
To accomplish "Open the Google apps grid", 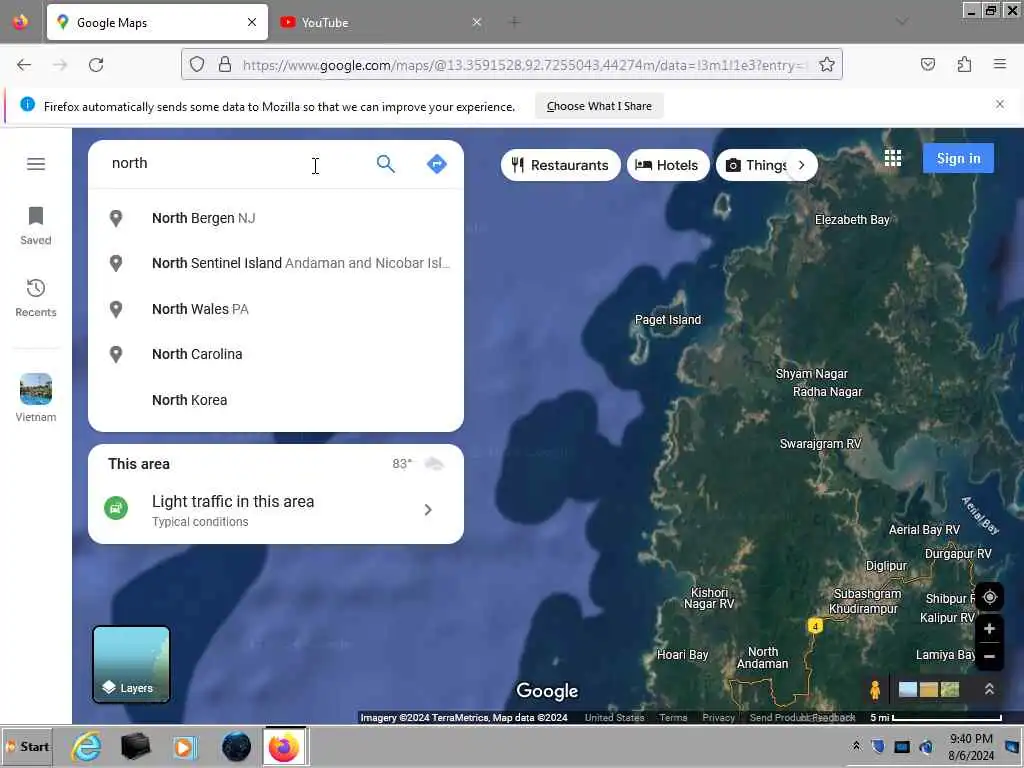I will [893, 158].
